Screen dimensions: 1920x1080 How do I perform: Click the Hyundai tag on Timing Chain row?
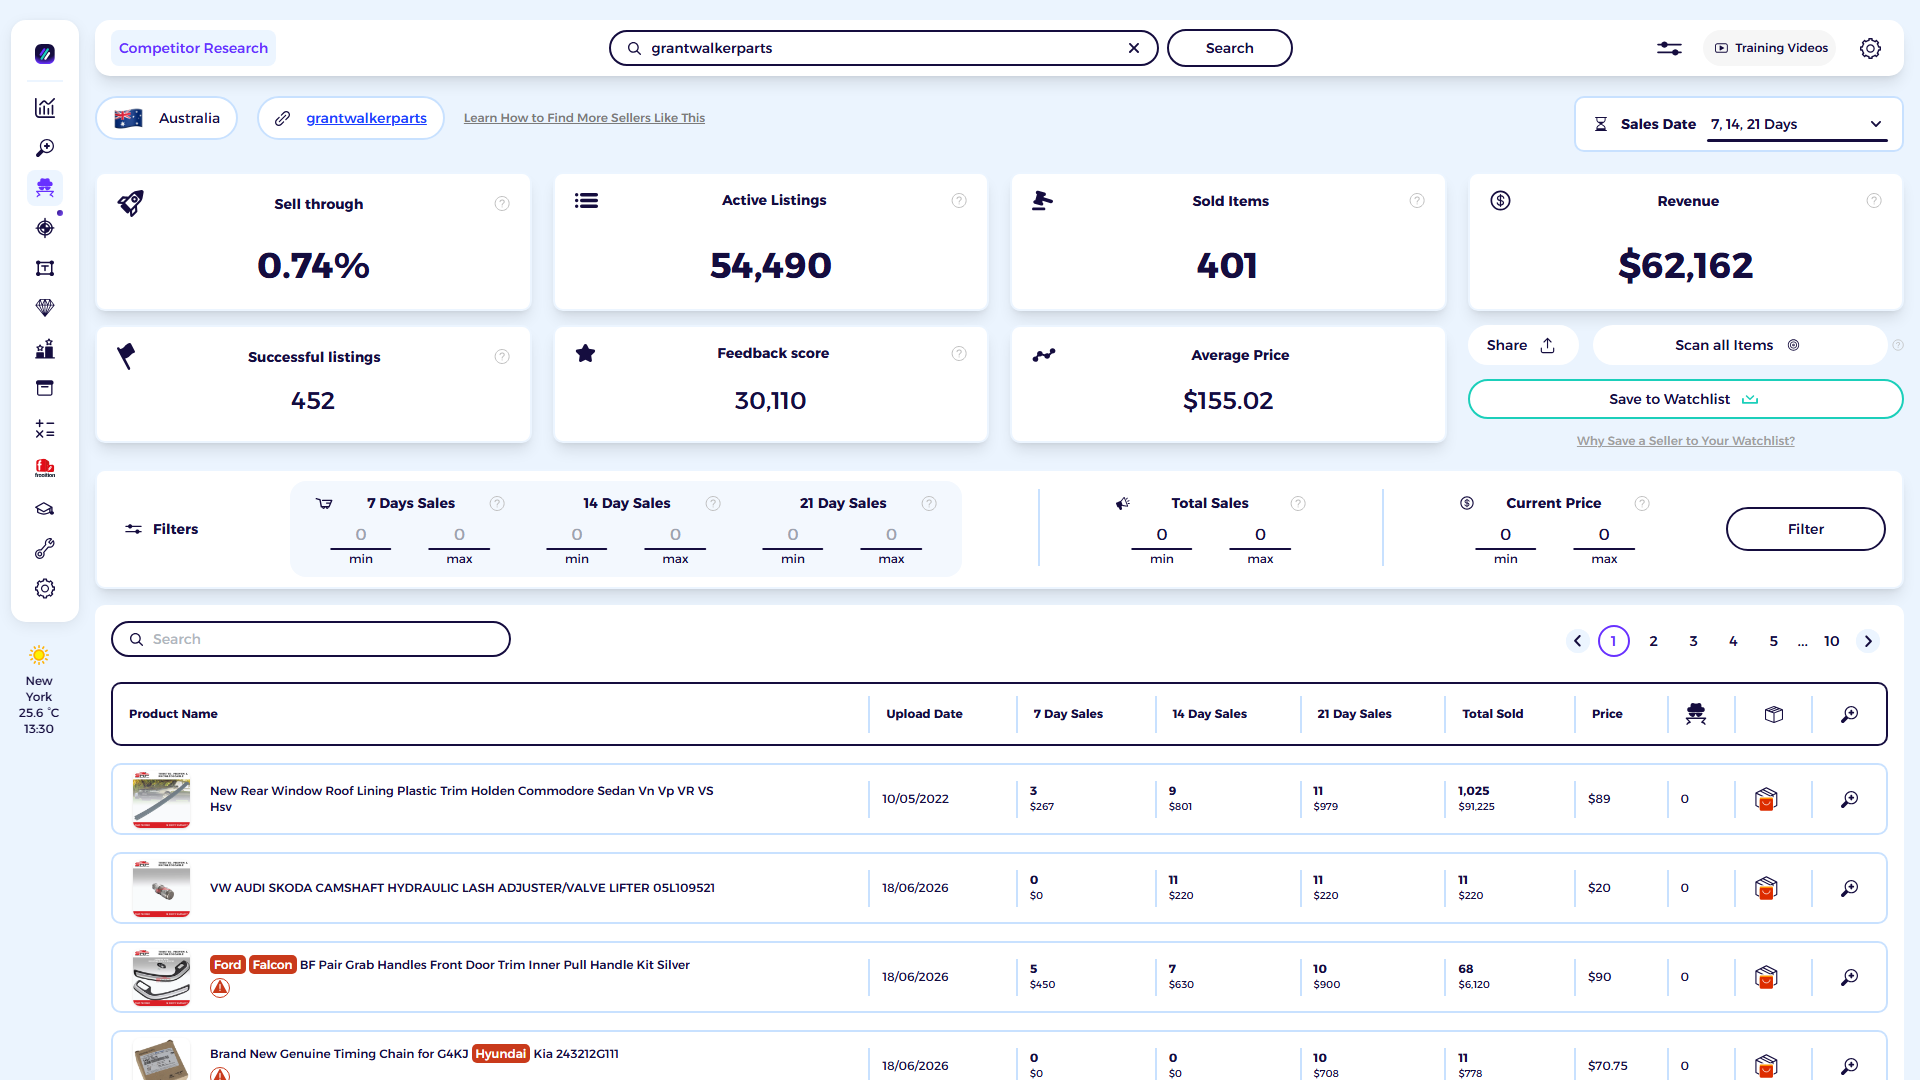(x=501, y=1054)
